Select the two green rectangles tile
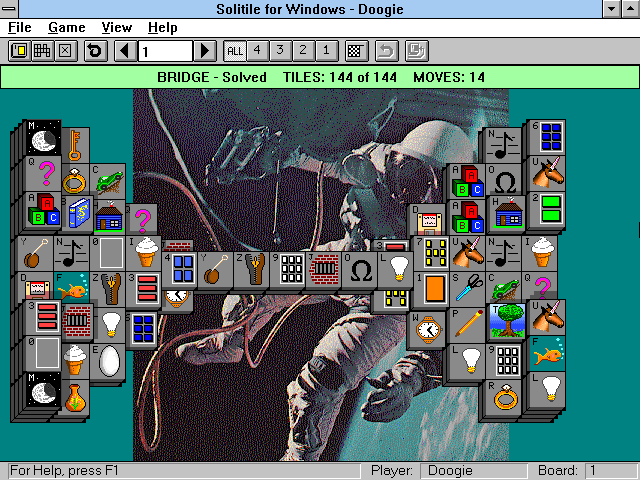 pyautogui.click(x=548, y=209)
